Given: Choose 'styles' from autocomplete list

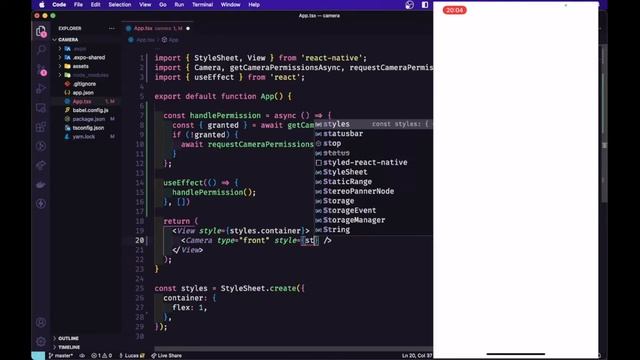Looking at the screenshot, I should click(373, 124).
